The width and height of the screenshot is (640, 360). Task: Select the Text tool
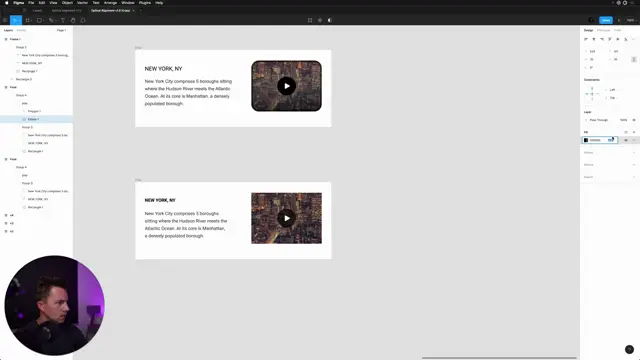coord(63,20)
